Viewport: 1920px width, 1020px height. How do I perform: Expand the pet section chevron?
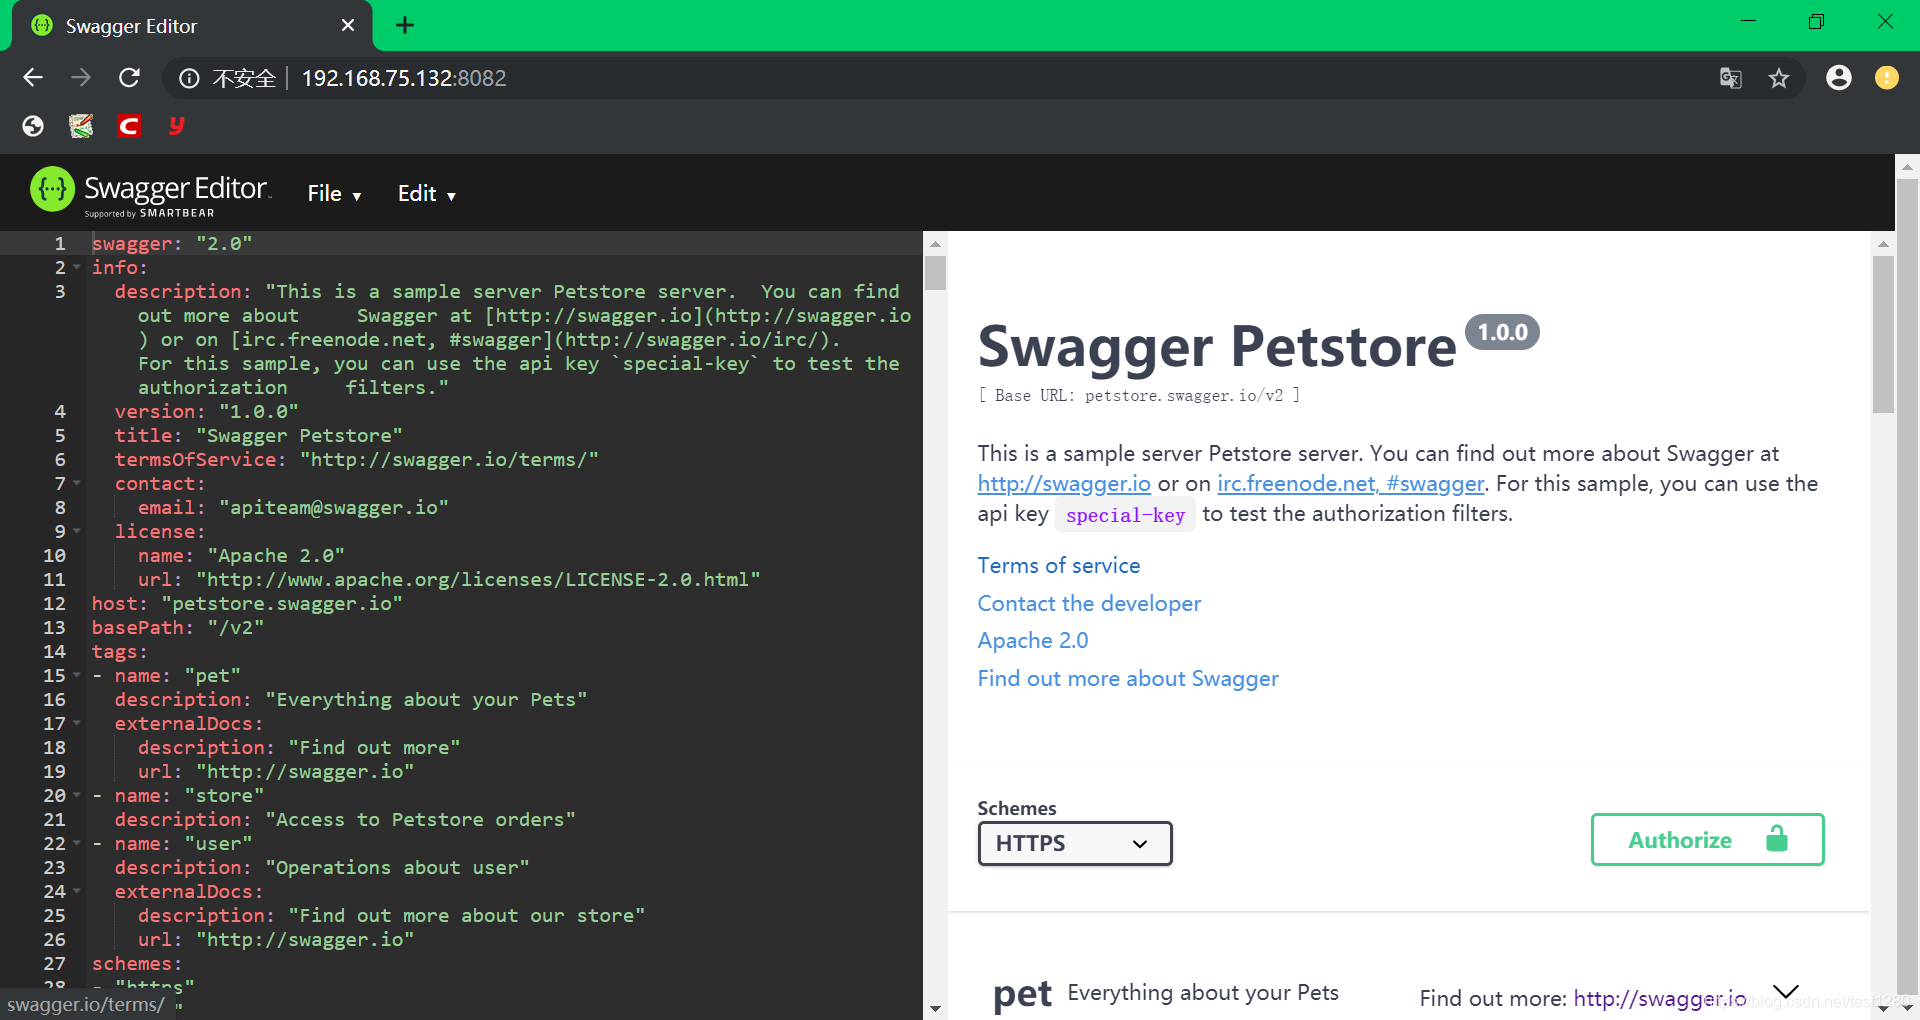pos(1786,991)
